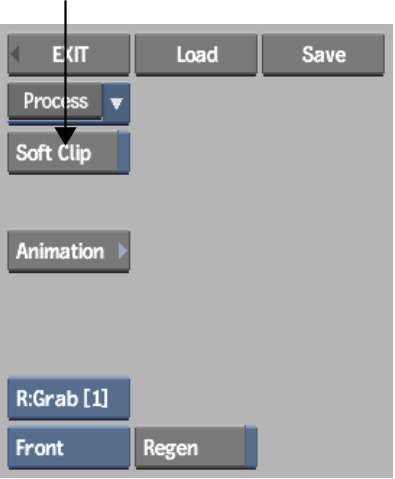395x479 pixels.
Task: Click the blue strip beneath the Process button
Action: pos(69,122)
